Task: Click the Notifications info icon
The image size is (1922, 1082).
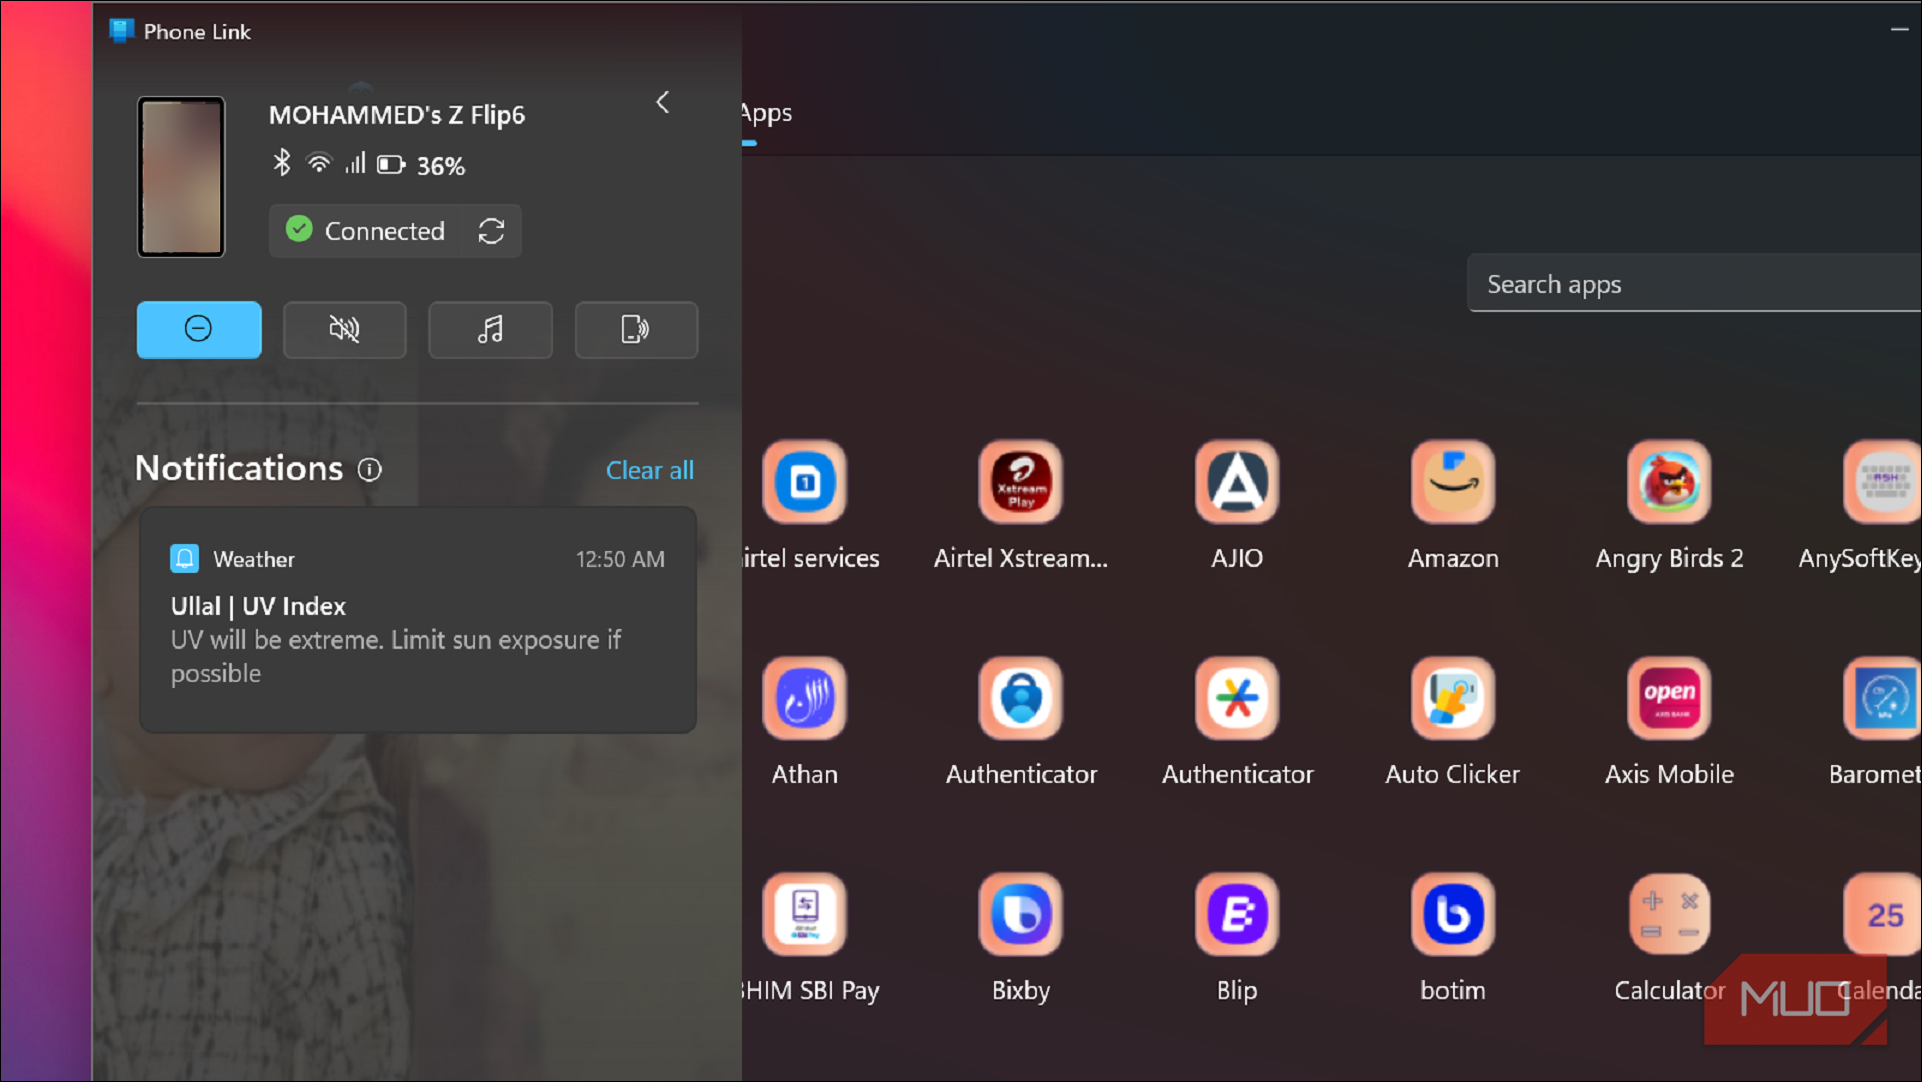Action: pyautogui.click(x=370, y=469)
